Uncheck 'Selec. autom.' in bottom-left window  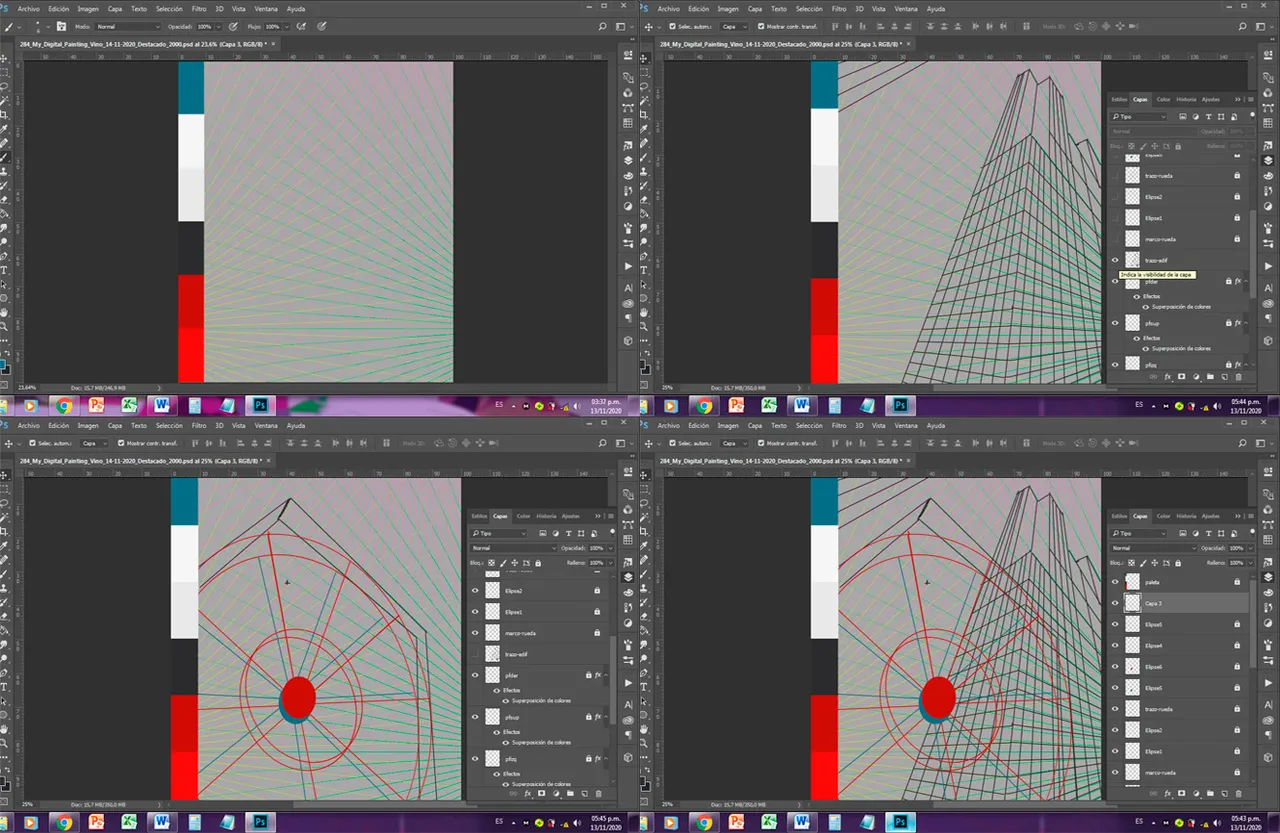(x=32, y=443)
